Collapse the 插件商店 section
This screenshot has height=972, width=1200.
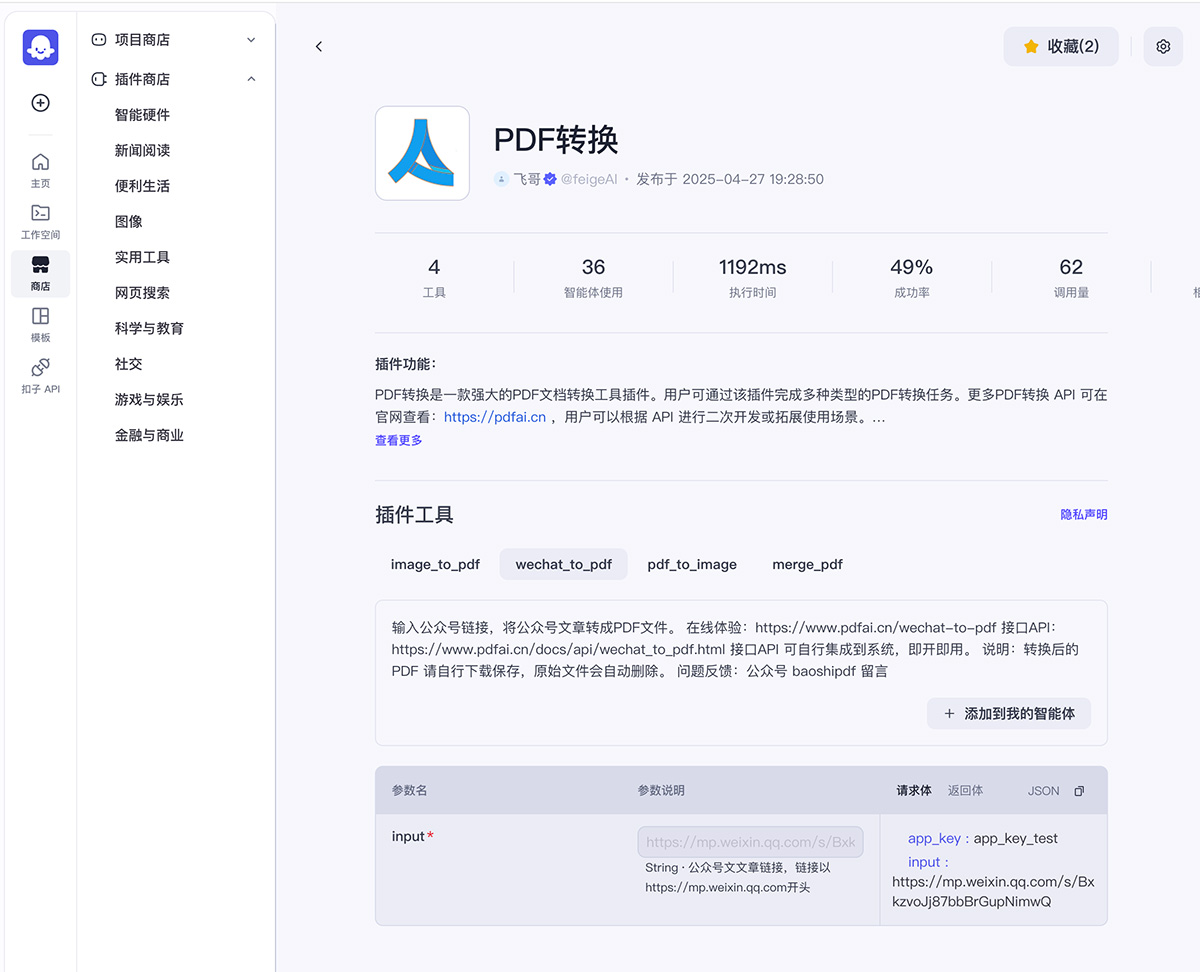[251, 79]
